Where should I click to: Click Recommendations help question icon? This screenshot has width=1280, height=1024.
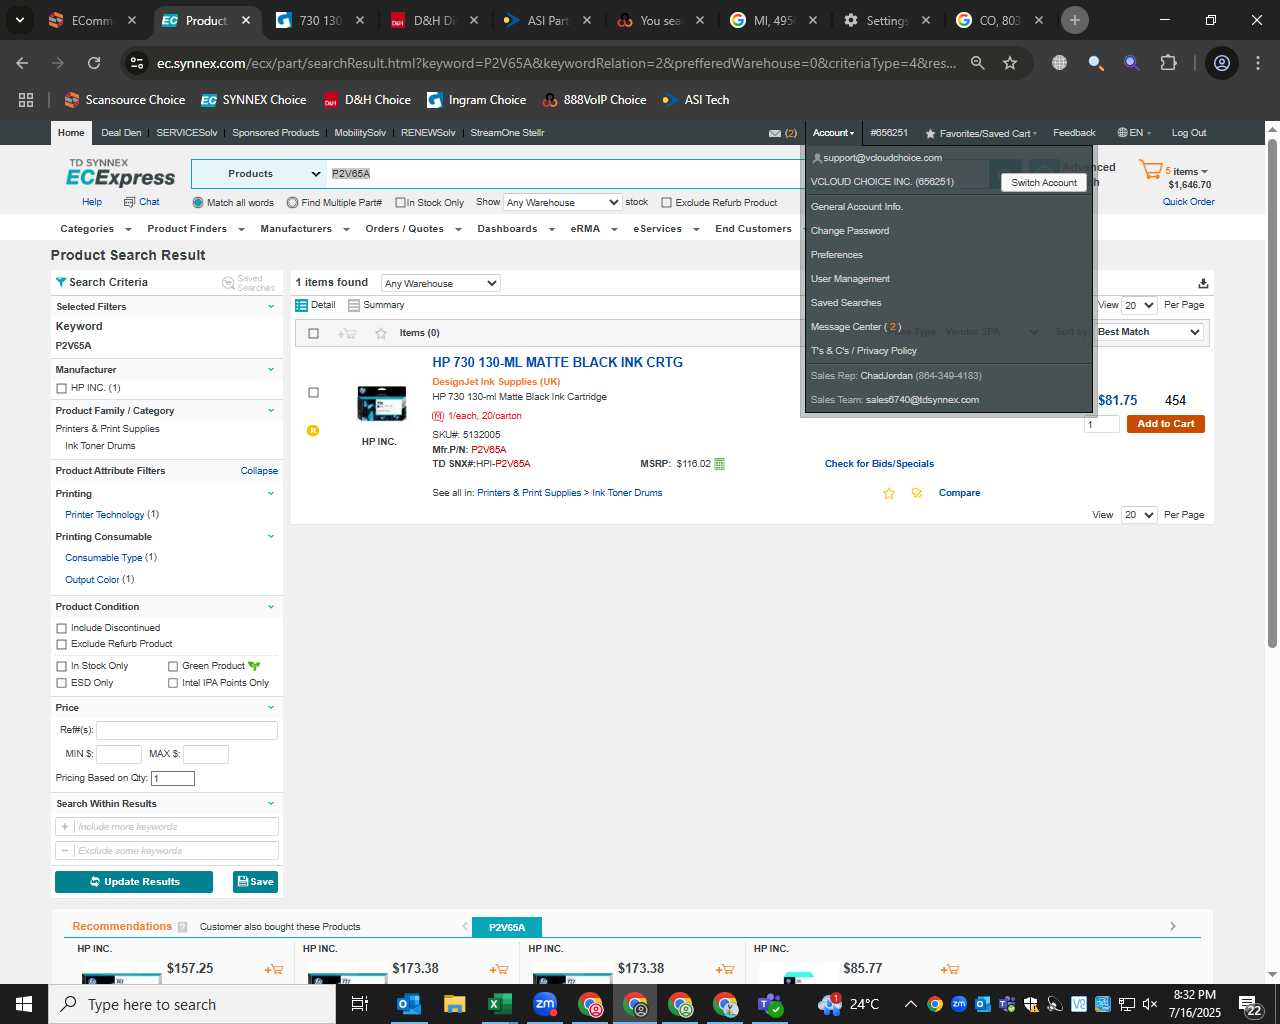(182, 927)
